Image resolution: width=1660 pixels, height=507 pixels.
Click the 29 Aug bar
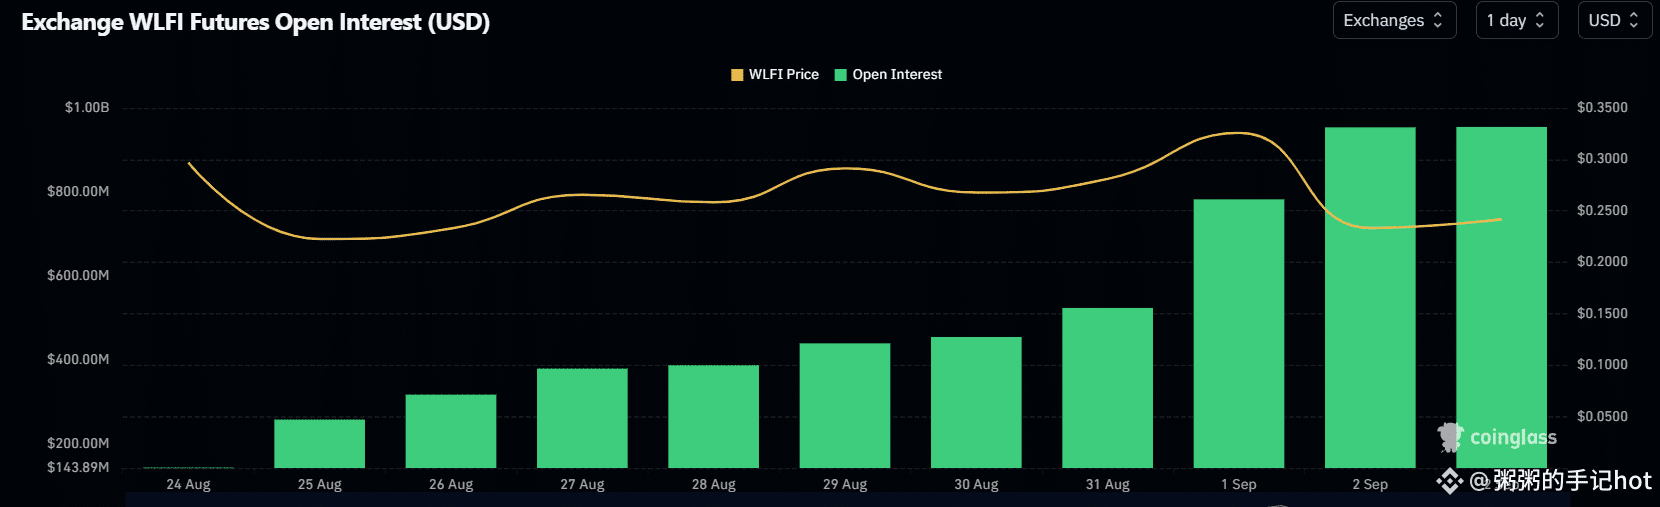click(x=845, y=405)
